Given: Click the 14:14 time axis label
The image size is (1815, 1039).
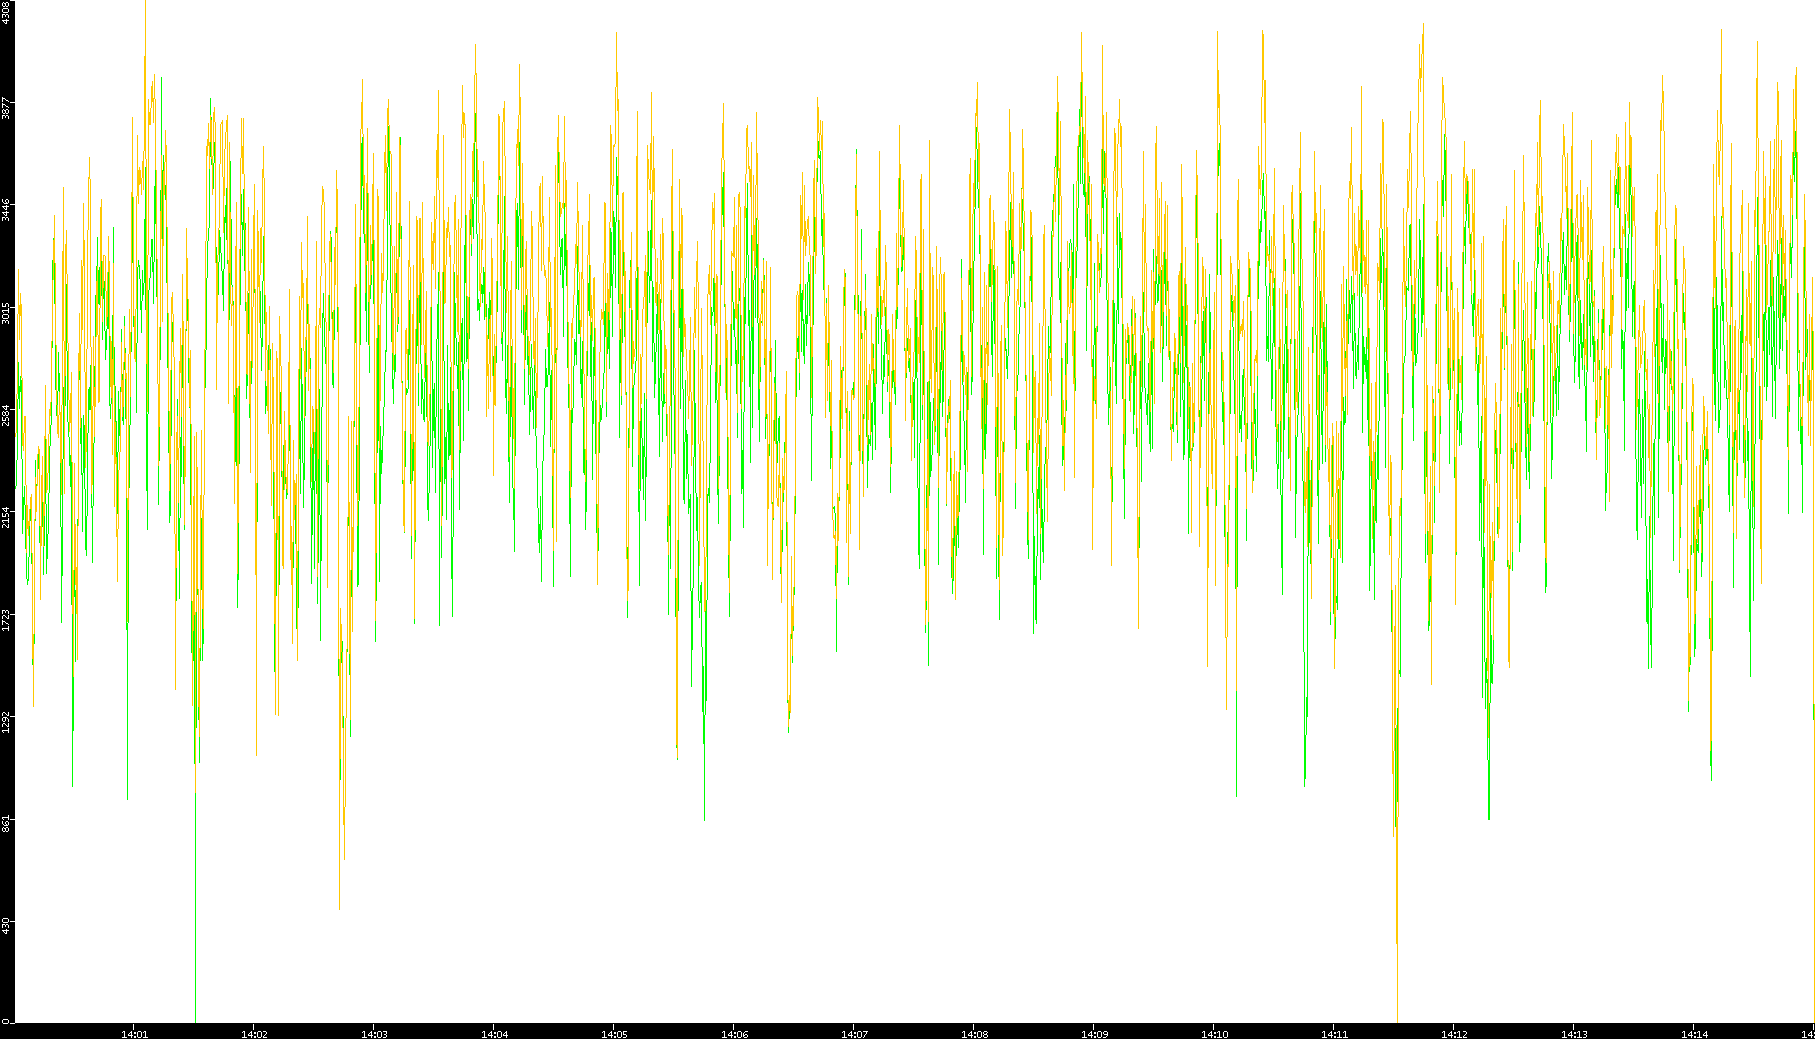Looking at the screenshot, I should [x=1694, y=1033].
